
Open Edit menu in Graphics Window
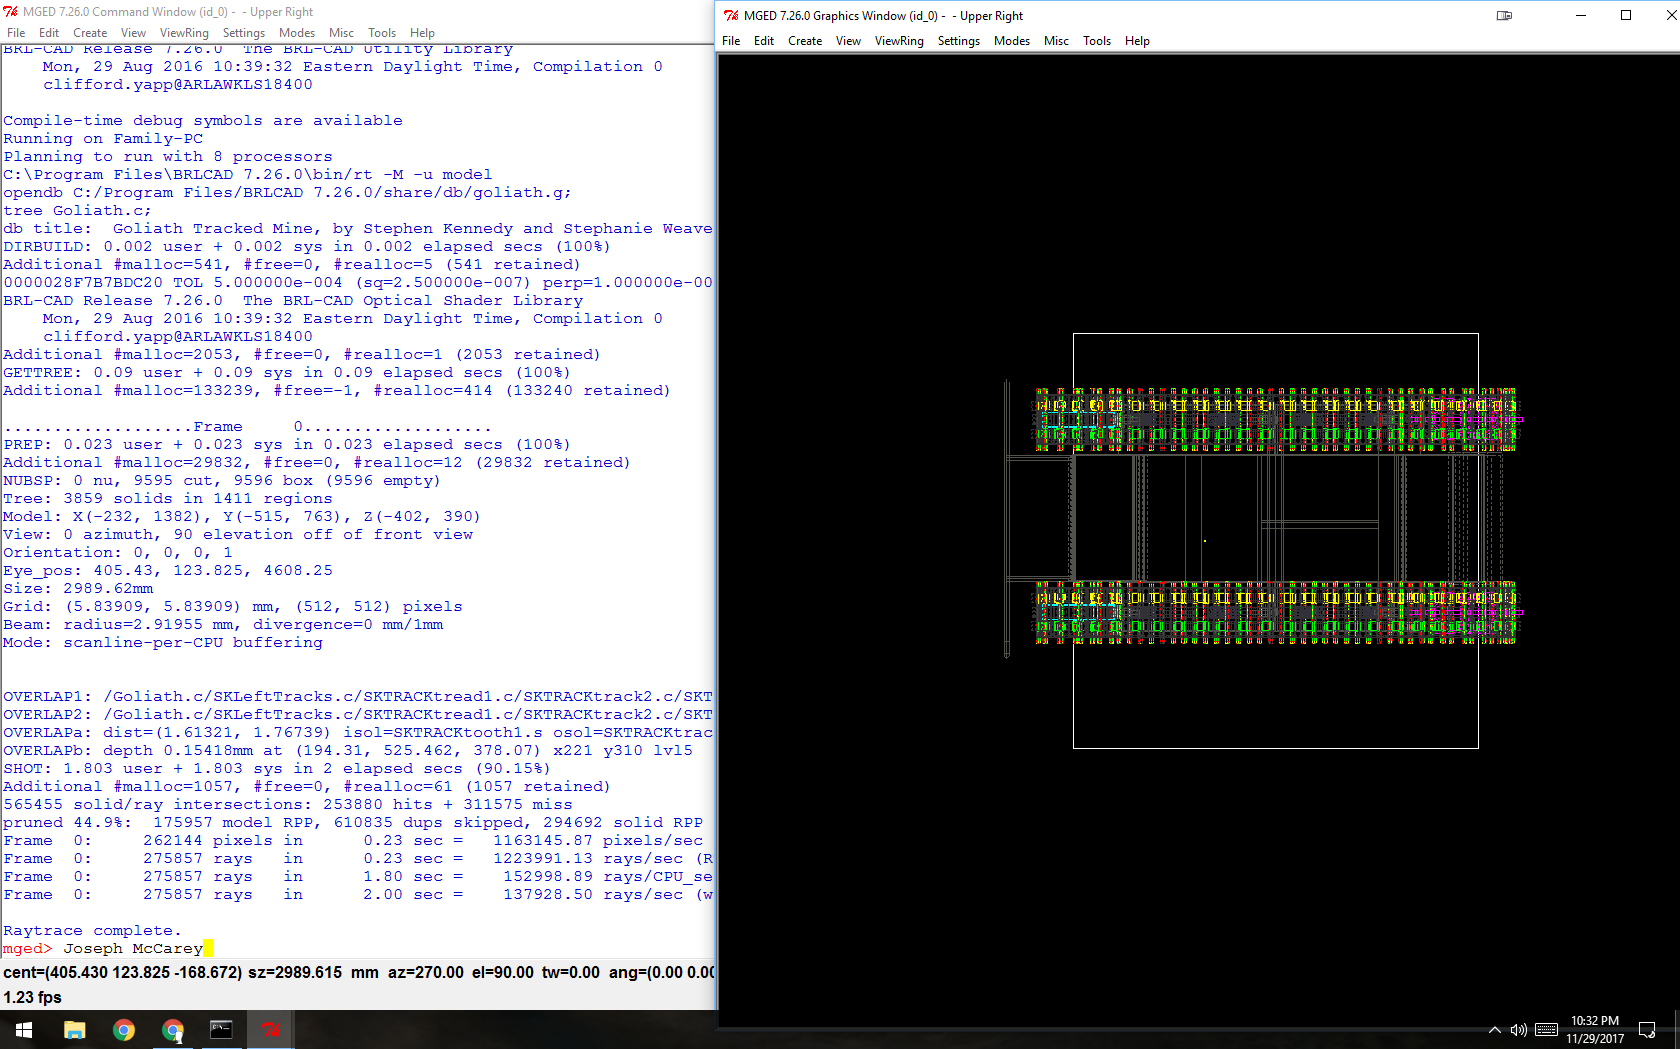pyautogui.click(x=764, y=41)
